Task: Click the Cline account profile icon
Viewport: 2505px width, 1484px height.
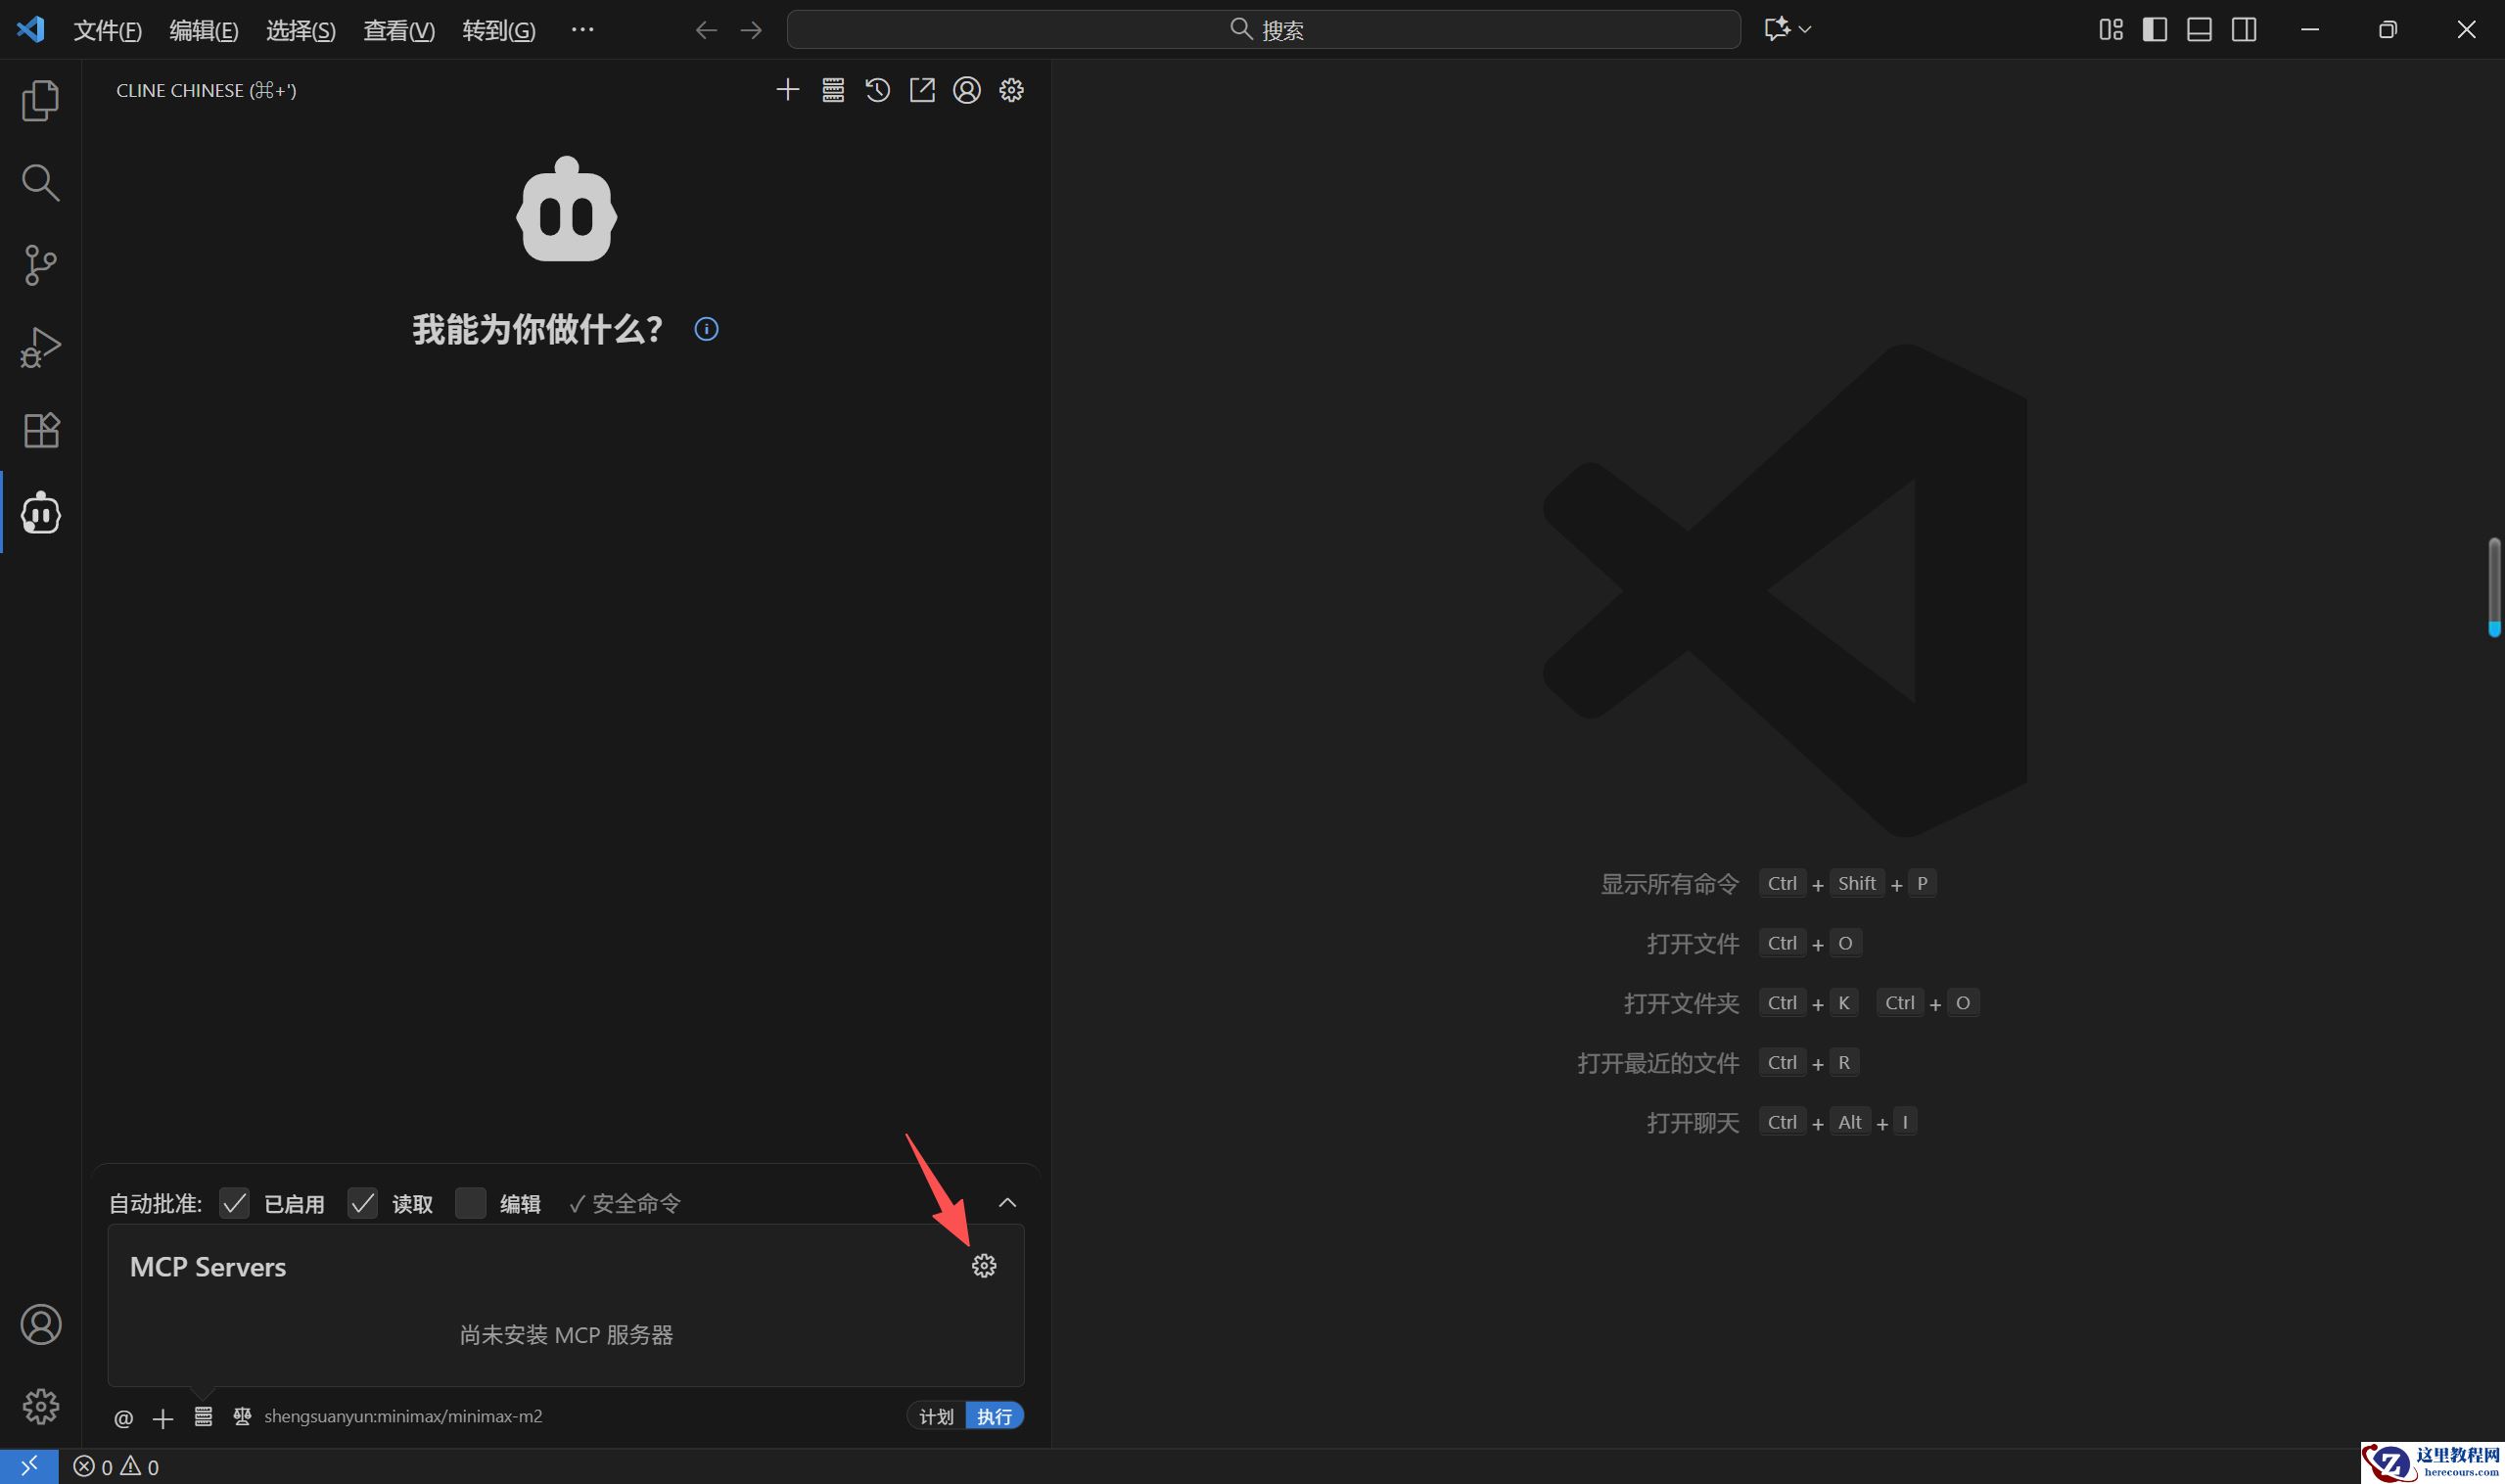Action: [x=966, y=90]
